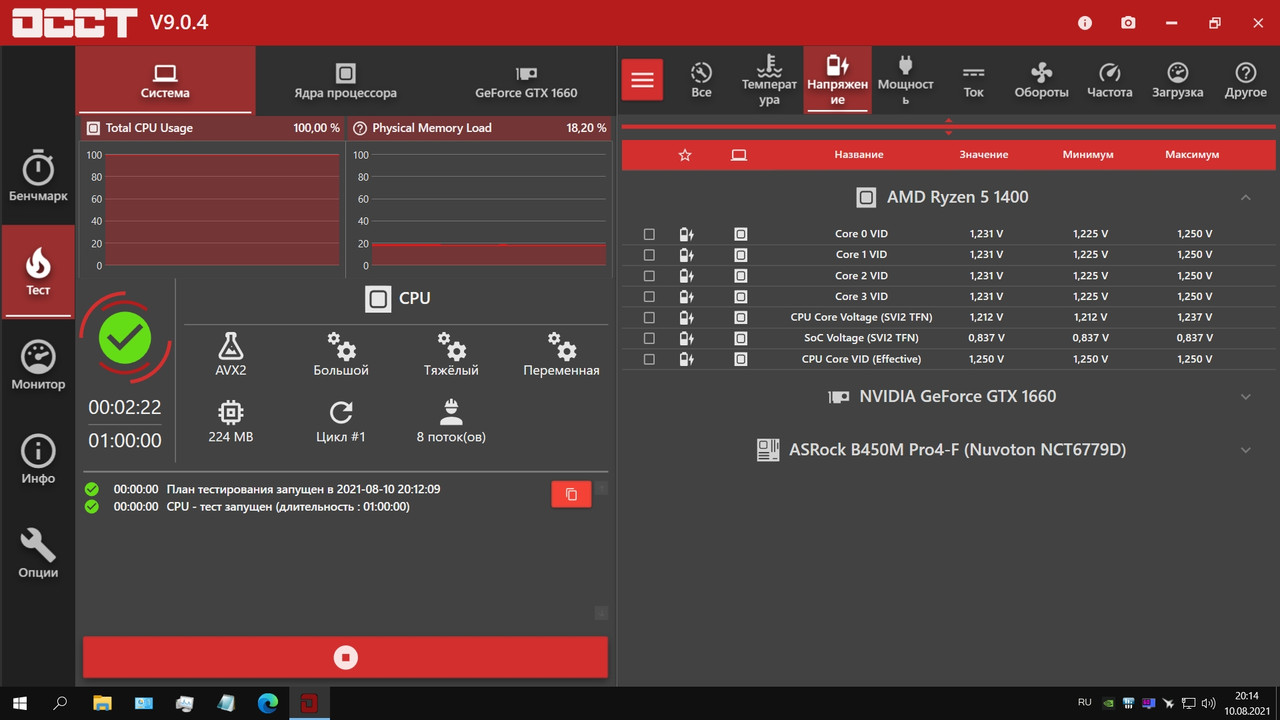Expand the ASRock B450M Pro4-F group
This screenshot has height=720, width=1280.
coord(1245,450)
